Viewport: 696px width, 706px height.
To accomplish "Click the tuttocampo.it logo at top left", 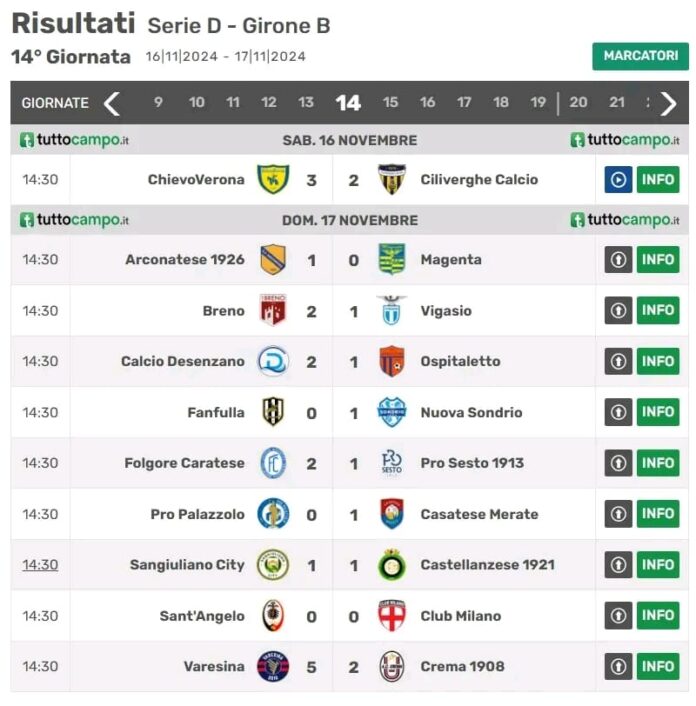I will tap(74, 140).
